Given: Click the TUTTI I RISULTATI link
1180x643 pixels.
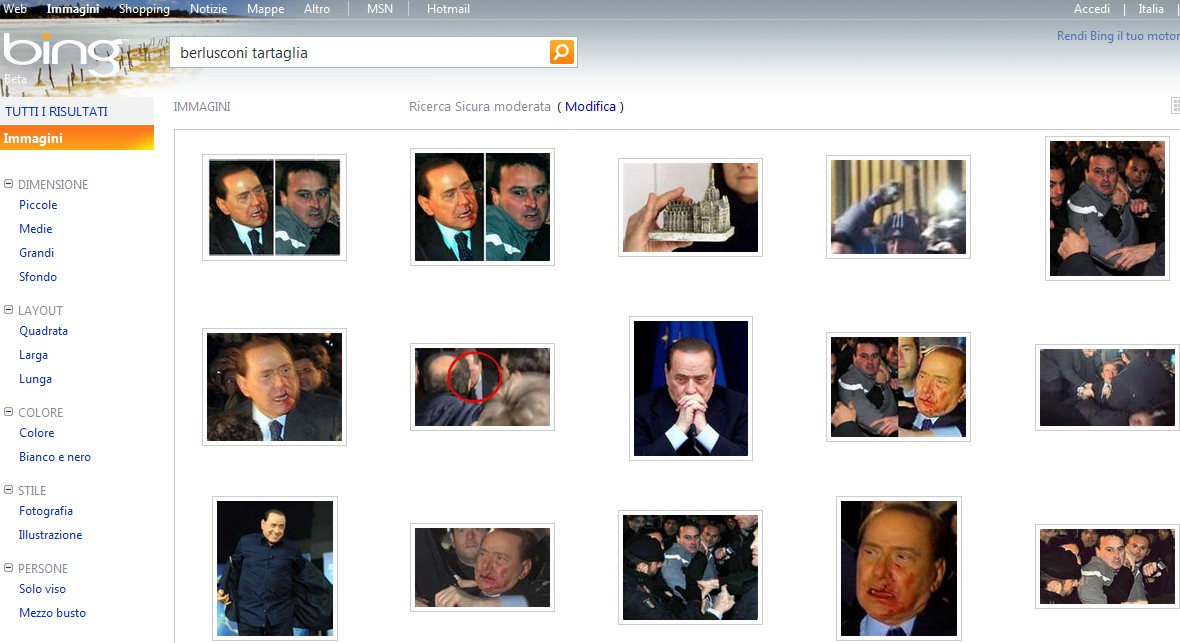Looking at the screenshot, I should pos(56,111).
